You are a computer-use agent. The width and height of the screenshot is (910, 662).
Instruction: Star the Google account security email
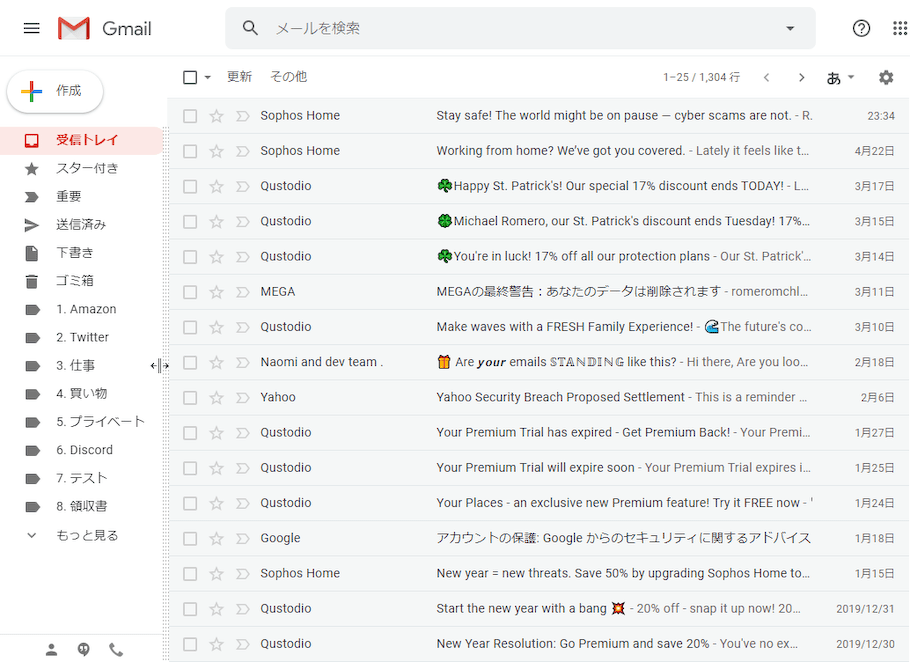coord(216,538)
